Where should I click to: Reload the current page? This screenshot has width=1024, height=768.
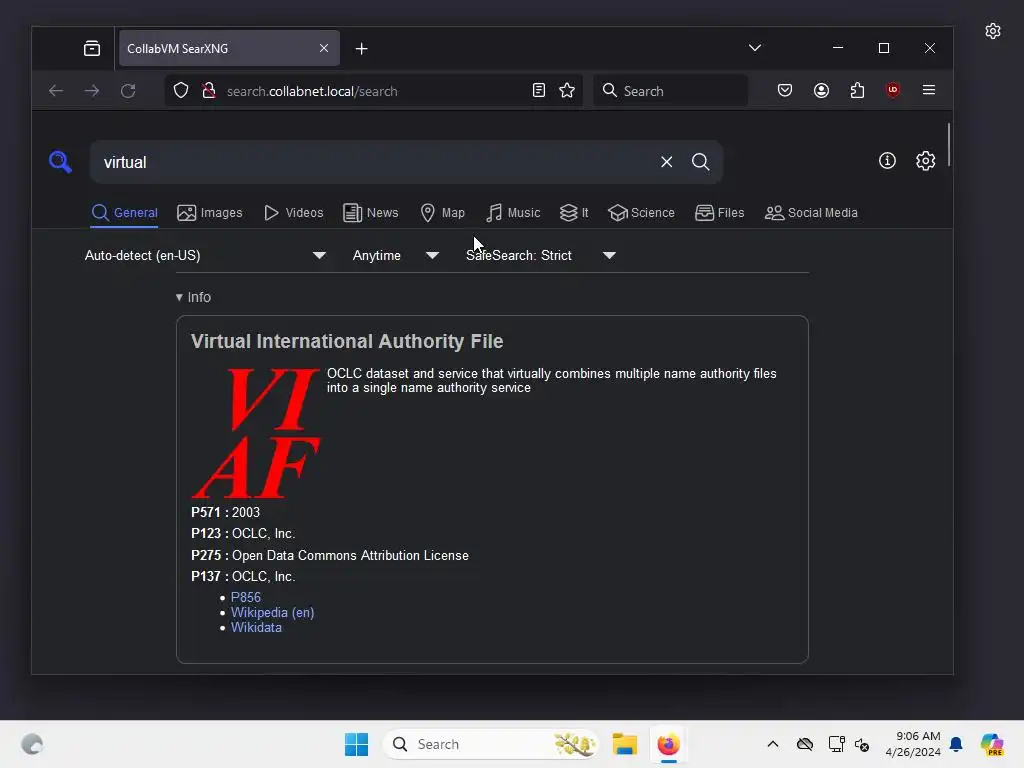point(128,91)
